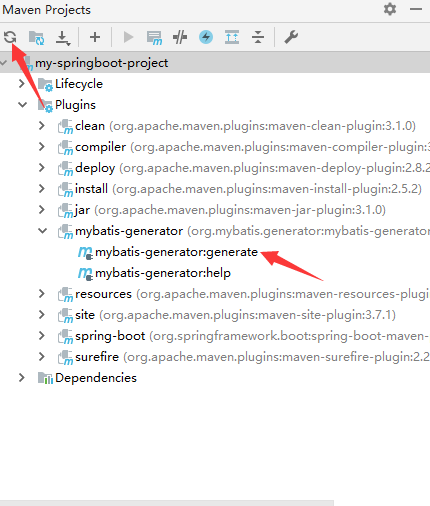The height and width of the screenshot is (506, 430).
Task: Click the Dependencies library chart icon
Action: pyautogui.click(x=45, y=378)
